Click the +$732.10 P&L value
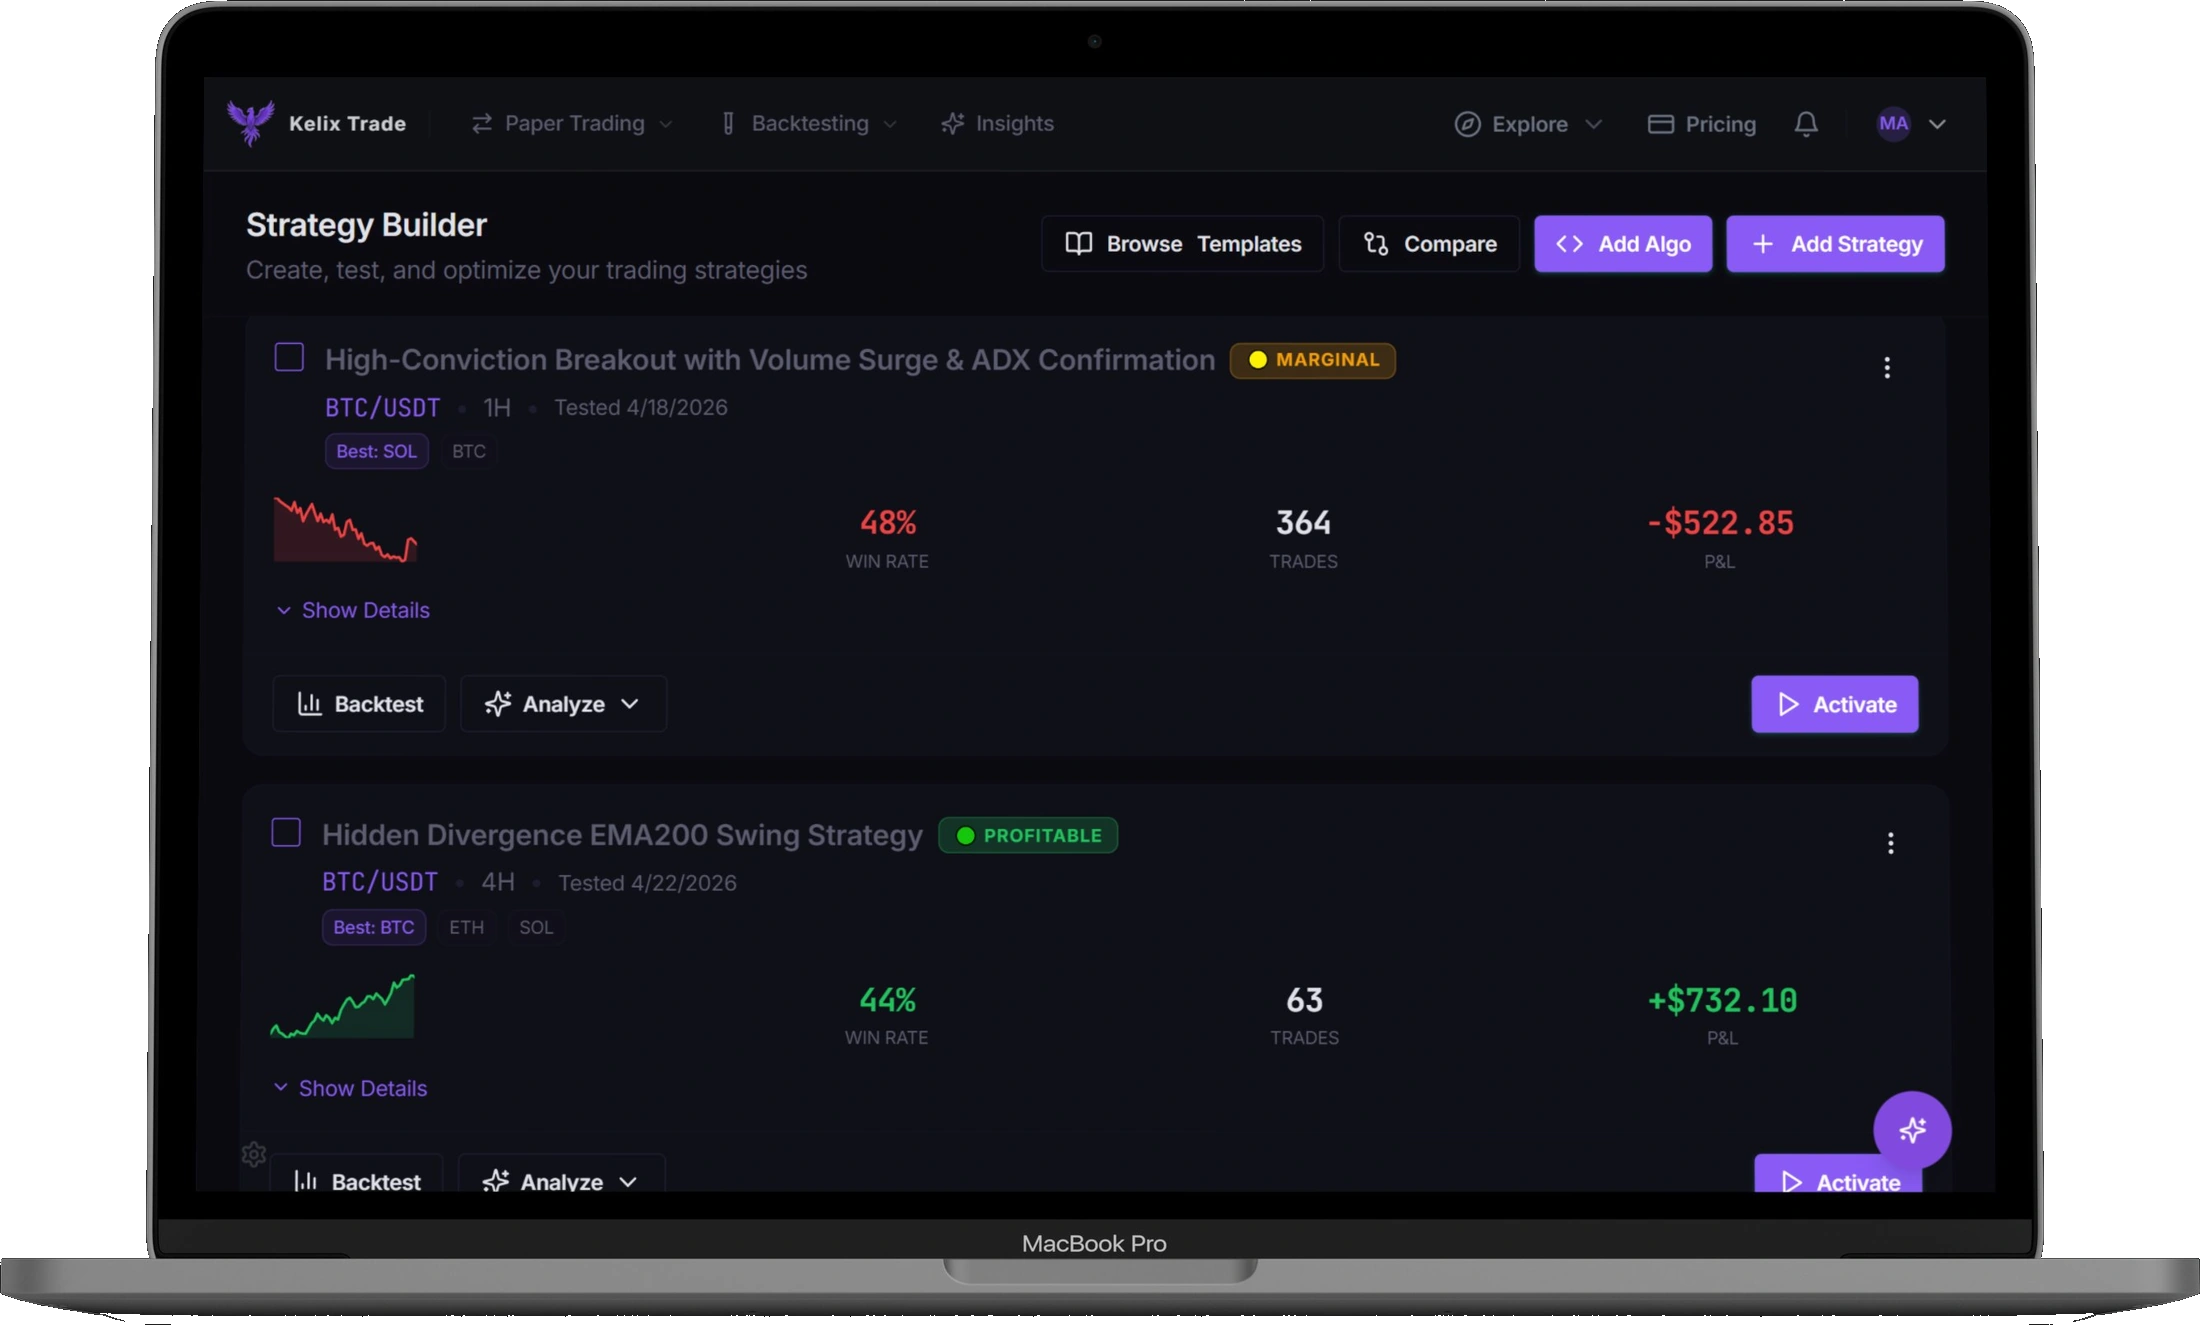The image size is (2200, 1325). (1722, 1000)
